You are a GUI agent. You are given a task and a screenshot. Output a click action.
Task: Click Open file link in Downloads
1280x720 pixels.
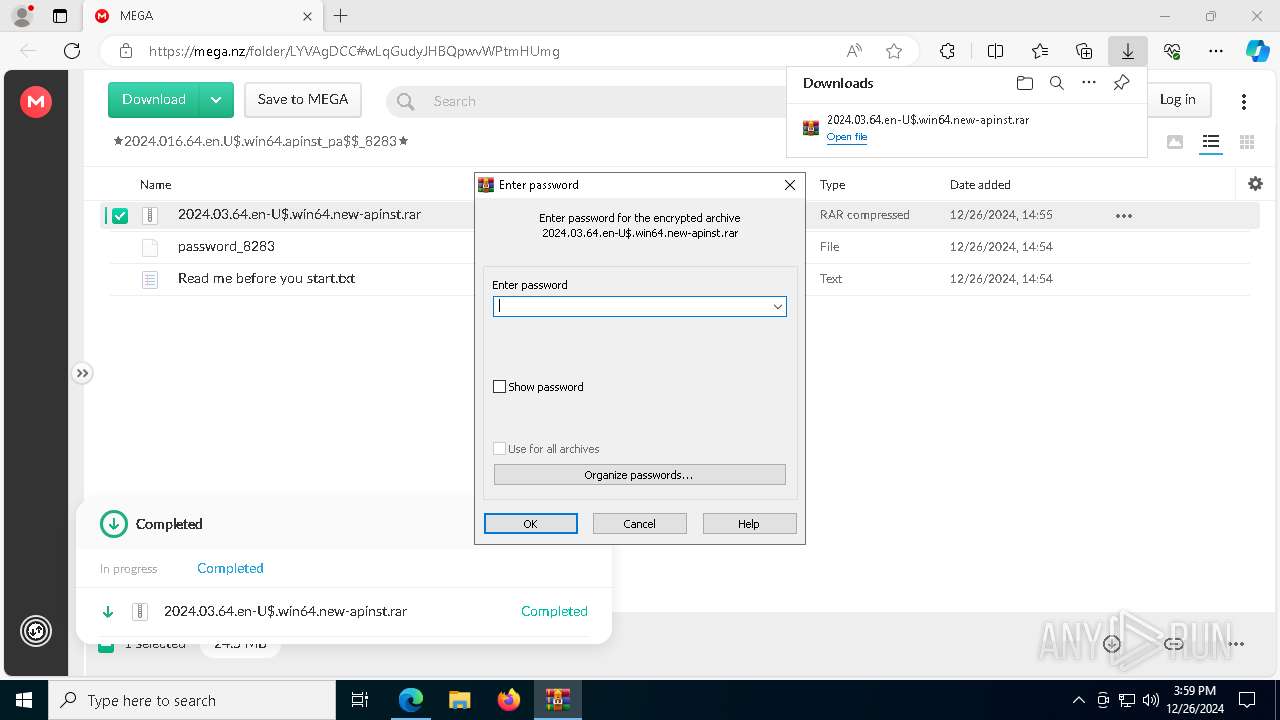click(x=847, y=137)
